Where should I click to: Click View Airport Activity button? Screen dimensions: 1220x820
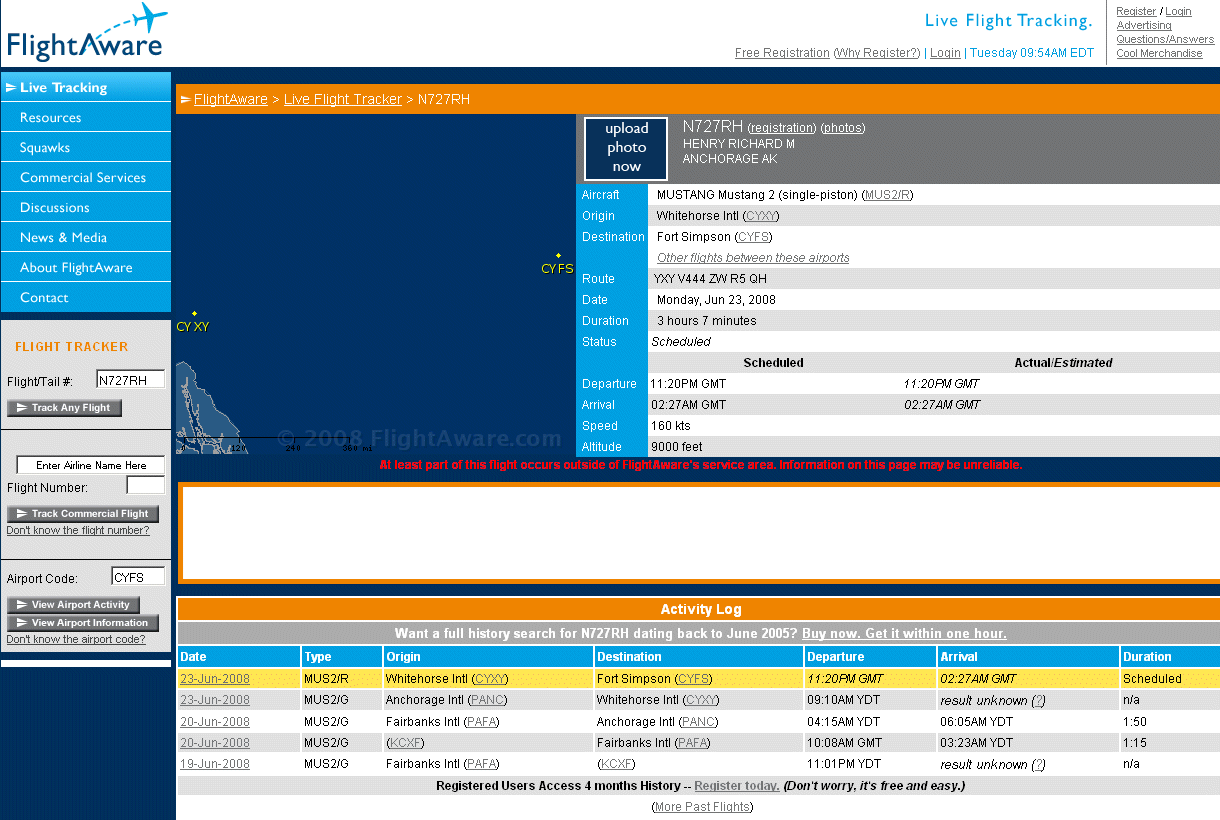pos(74,605)
